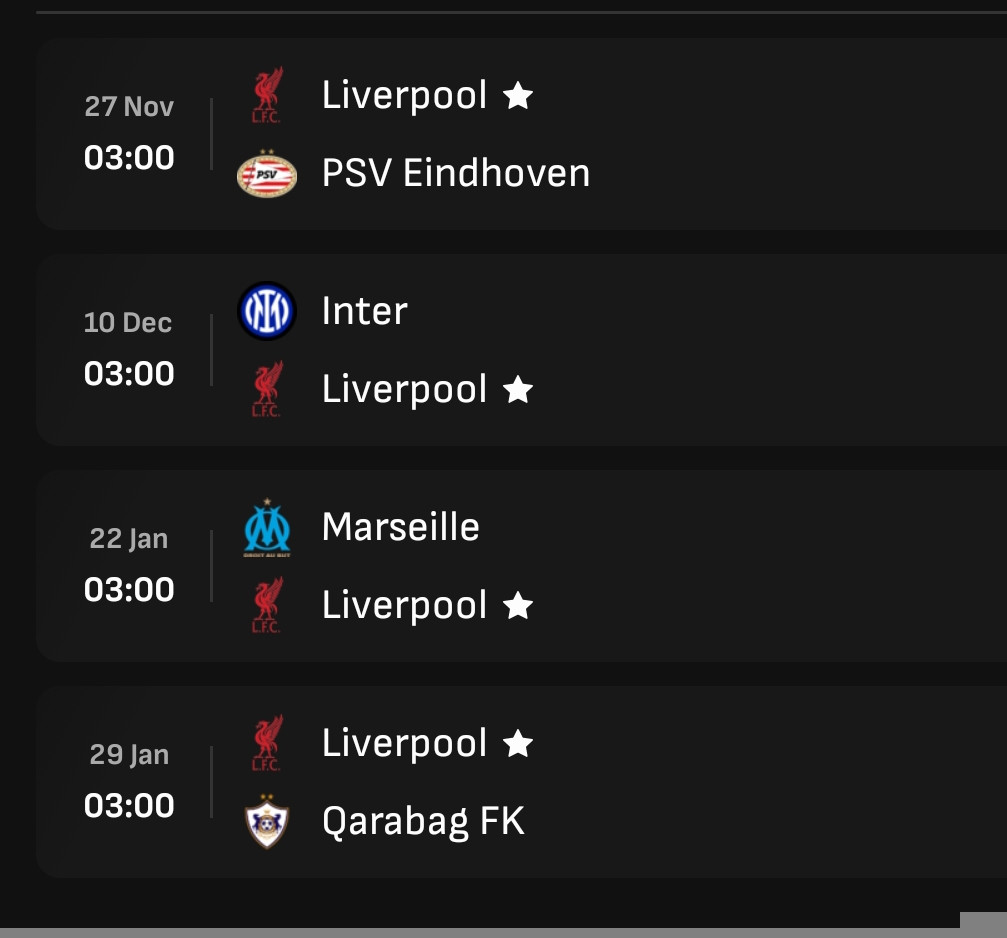Click Liverpool's crest in the 22 Jan fixture
This screenshot has height=938, width=1007.
click(x=267, y=605)
